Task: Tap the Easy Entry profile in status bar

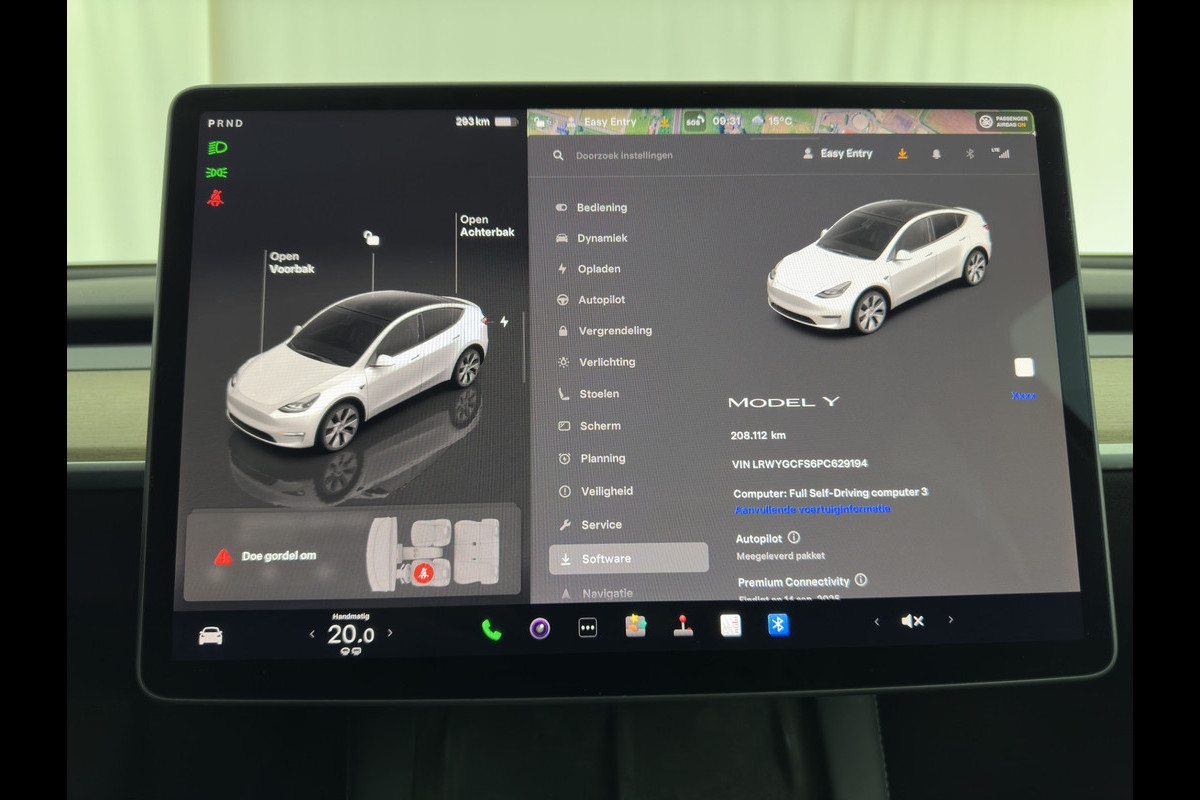Action: (x=602, y=122)
